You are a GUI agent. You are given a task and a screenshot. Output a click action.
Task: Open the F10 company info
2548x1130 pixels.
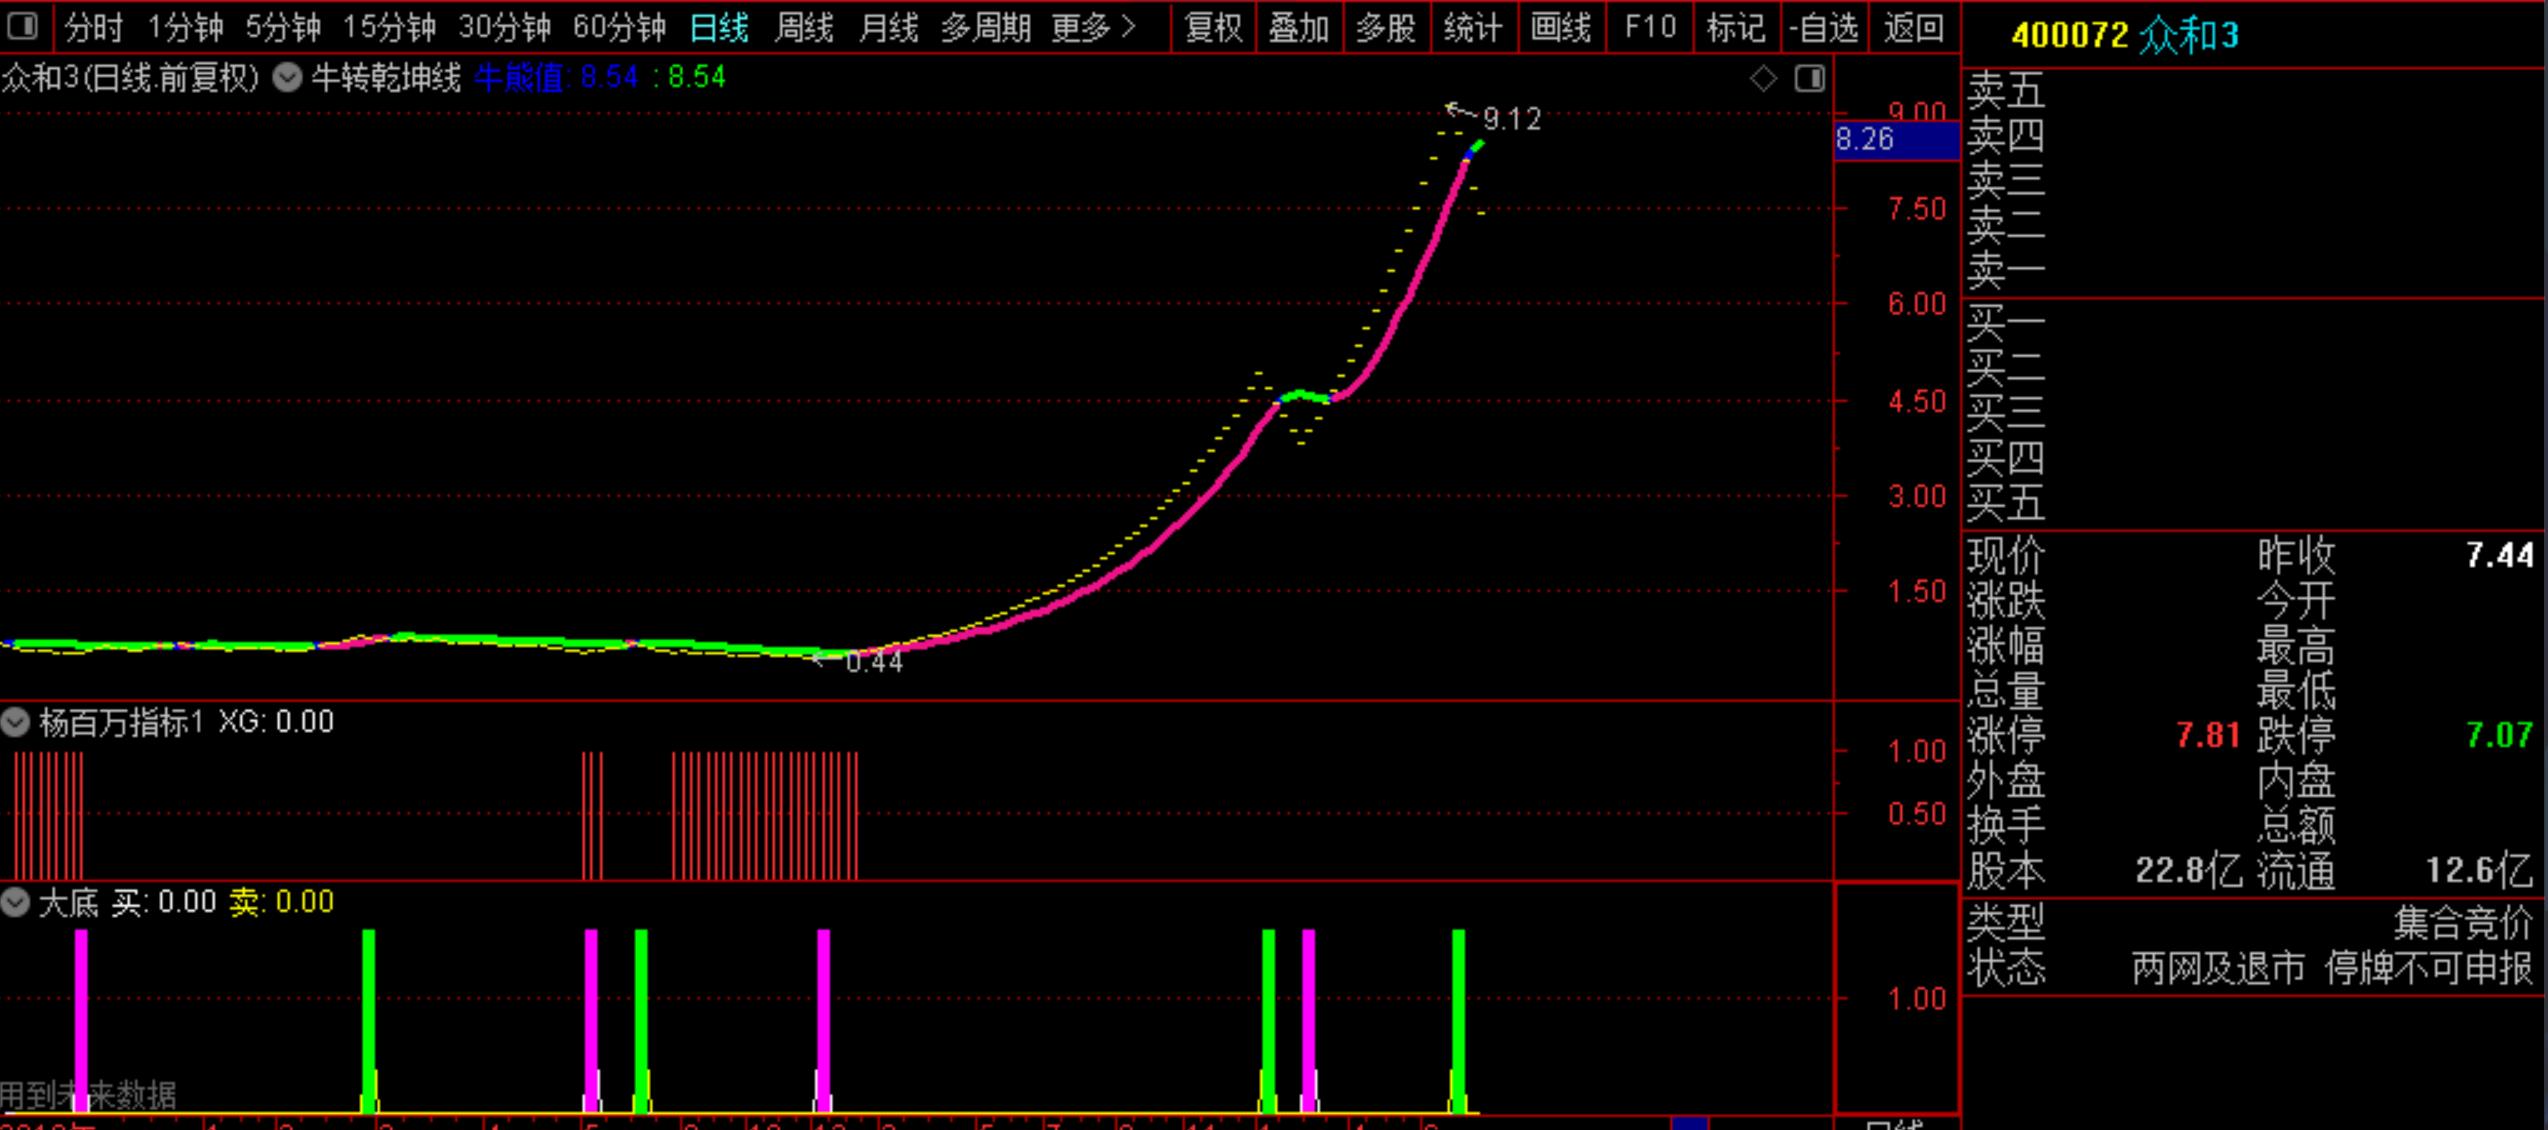coord(1649,27)
